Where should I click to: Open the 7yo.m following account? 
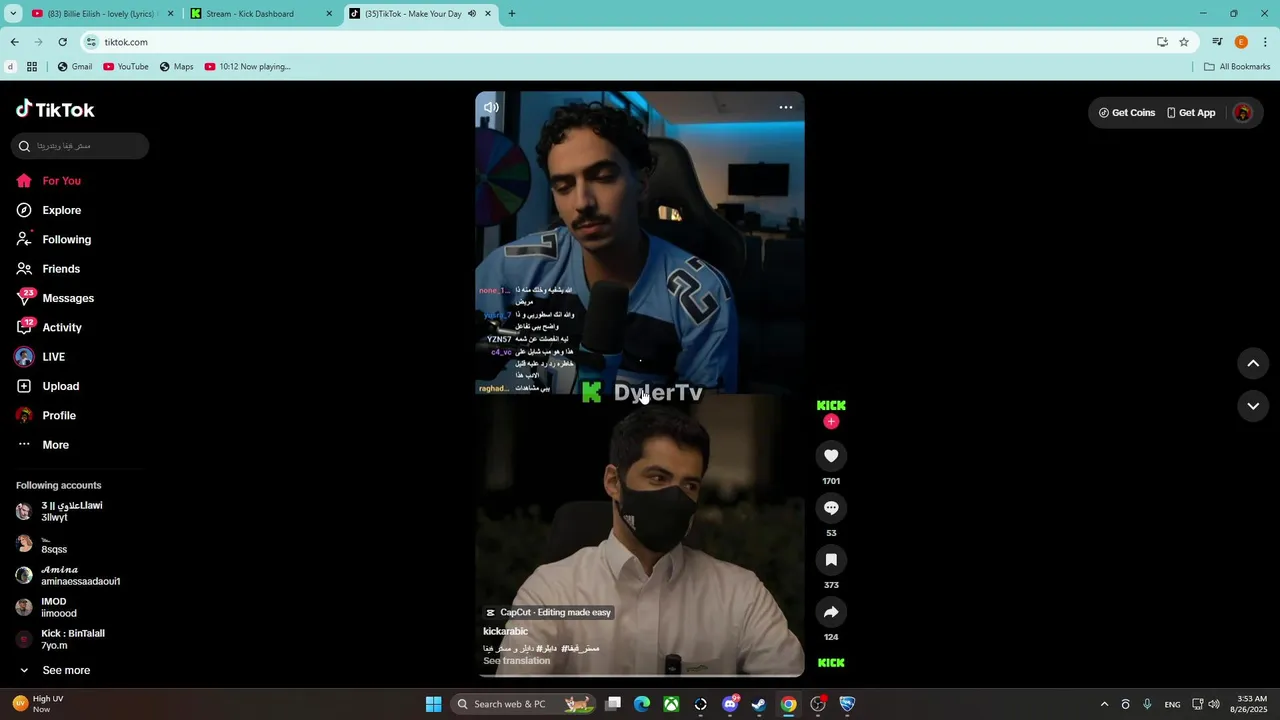coord(60,640)
